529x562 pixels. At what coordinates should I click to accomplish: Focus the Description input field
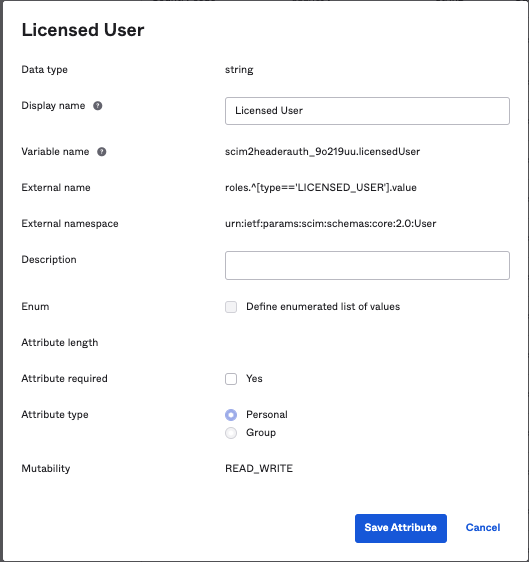click(367, 265)
